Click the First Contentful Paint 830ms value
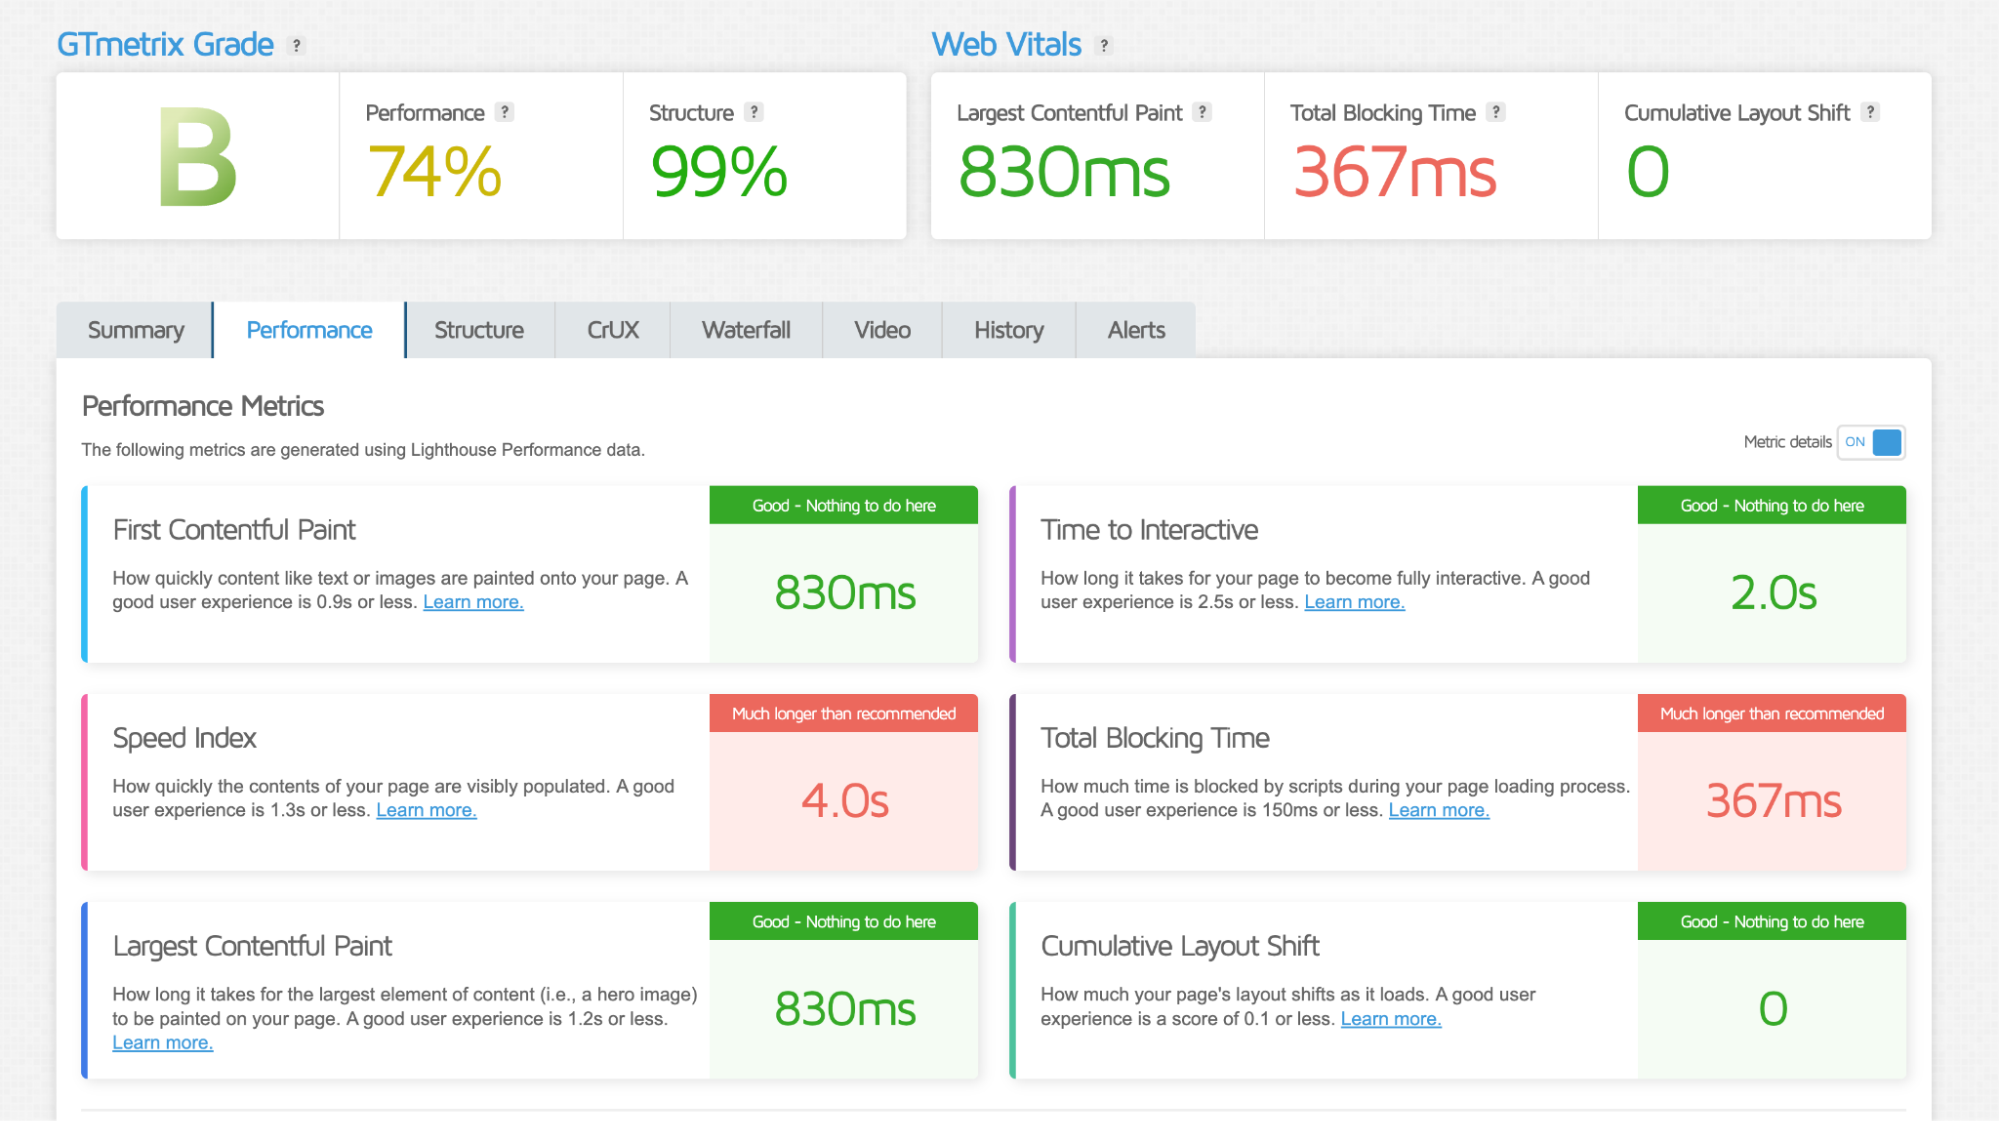Screen dimensions: 1999x1121 click(x=845, y=593)
